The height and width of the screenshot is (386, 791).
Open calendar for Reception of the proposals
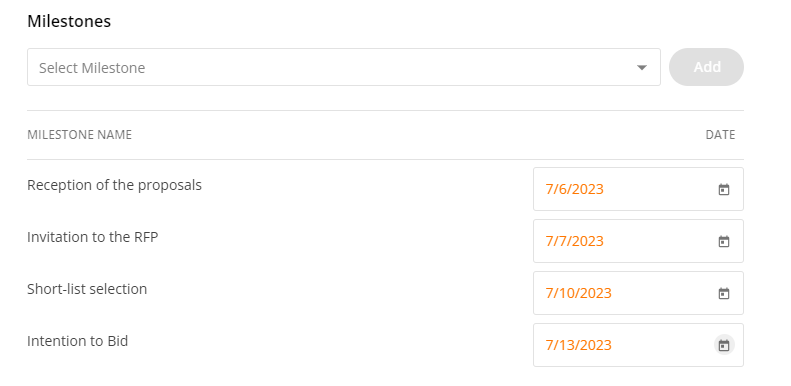coord(724,190)
